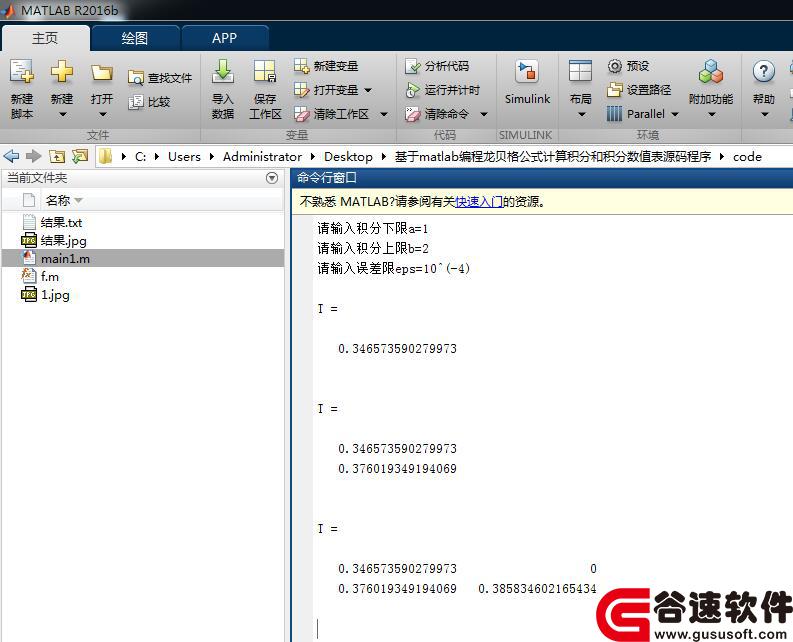793x642 pixels.
Task: Click Open Variable (打开变量) icon
Action: point(301,90)
